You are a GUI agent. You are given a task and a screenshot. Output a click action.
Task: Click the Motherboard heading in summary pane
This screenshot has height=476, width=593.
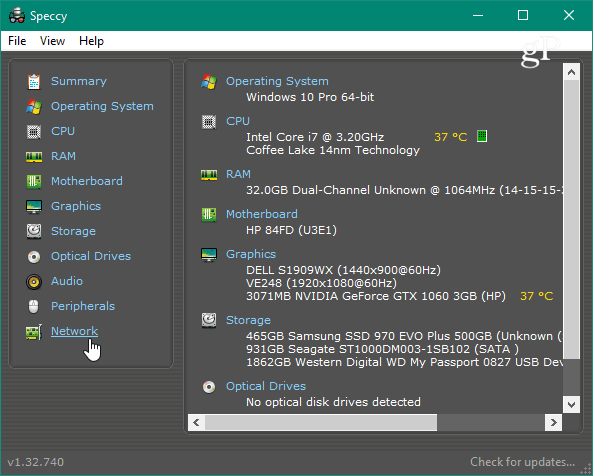click(262, 214)
